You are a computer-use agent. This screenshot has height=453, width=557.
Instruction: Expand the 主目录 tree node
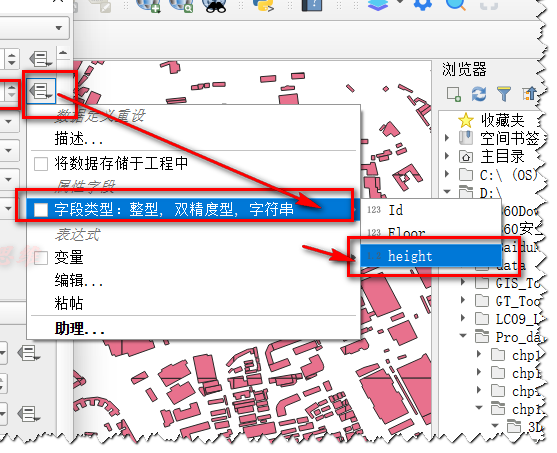(447, 156)
